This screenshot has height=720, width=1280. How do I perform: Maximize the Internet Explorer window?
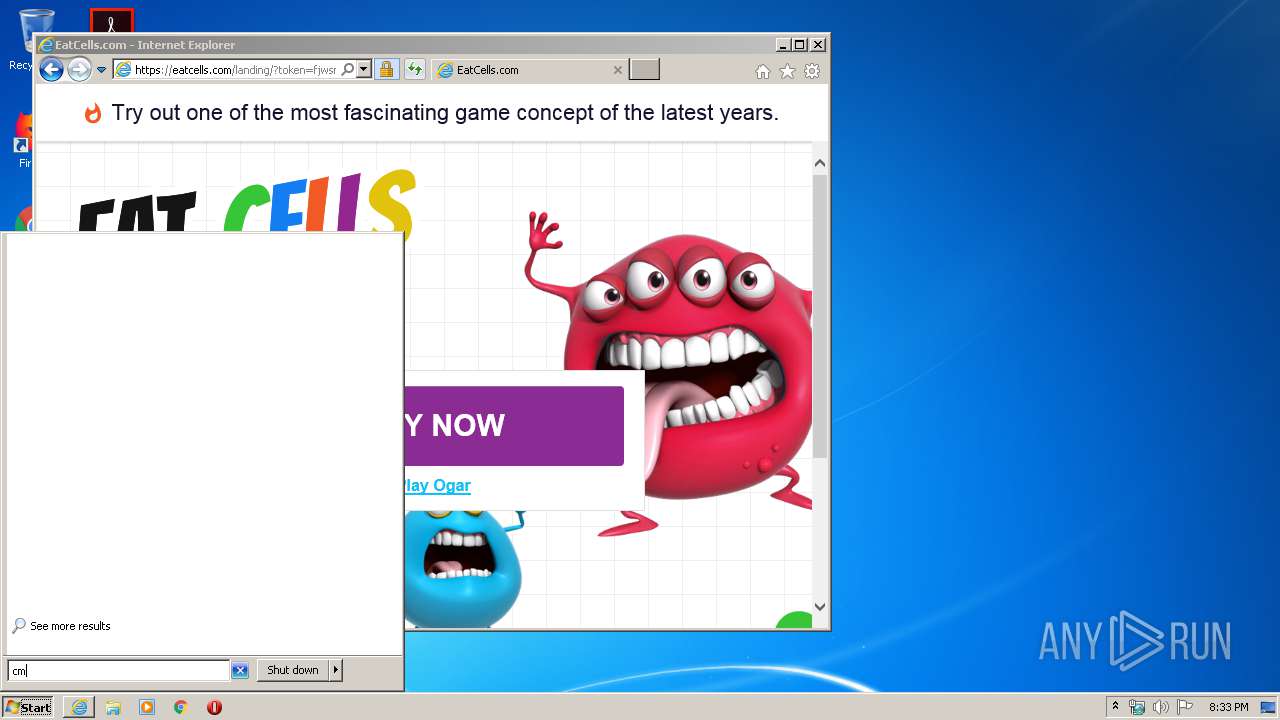click(799, 44)
